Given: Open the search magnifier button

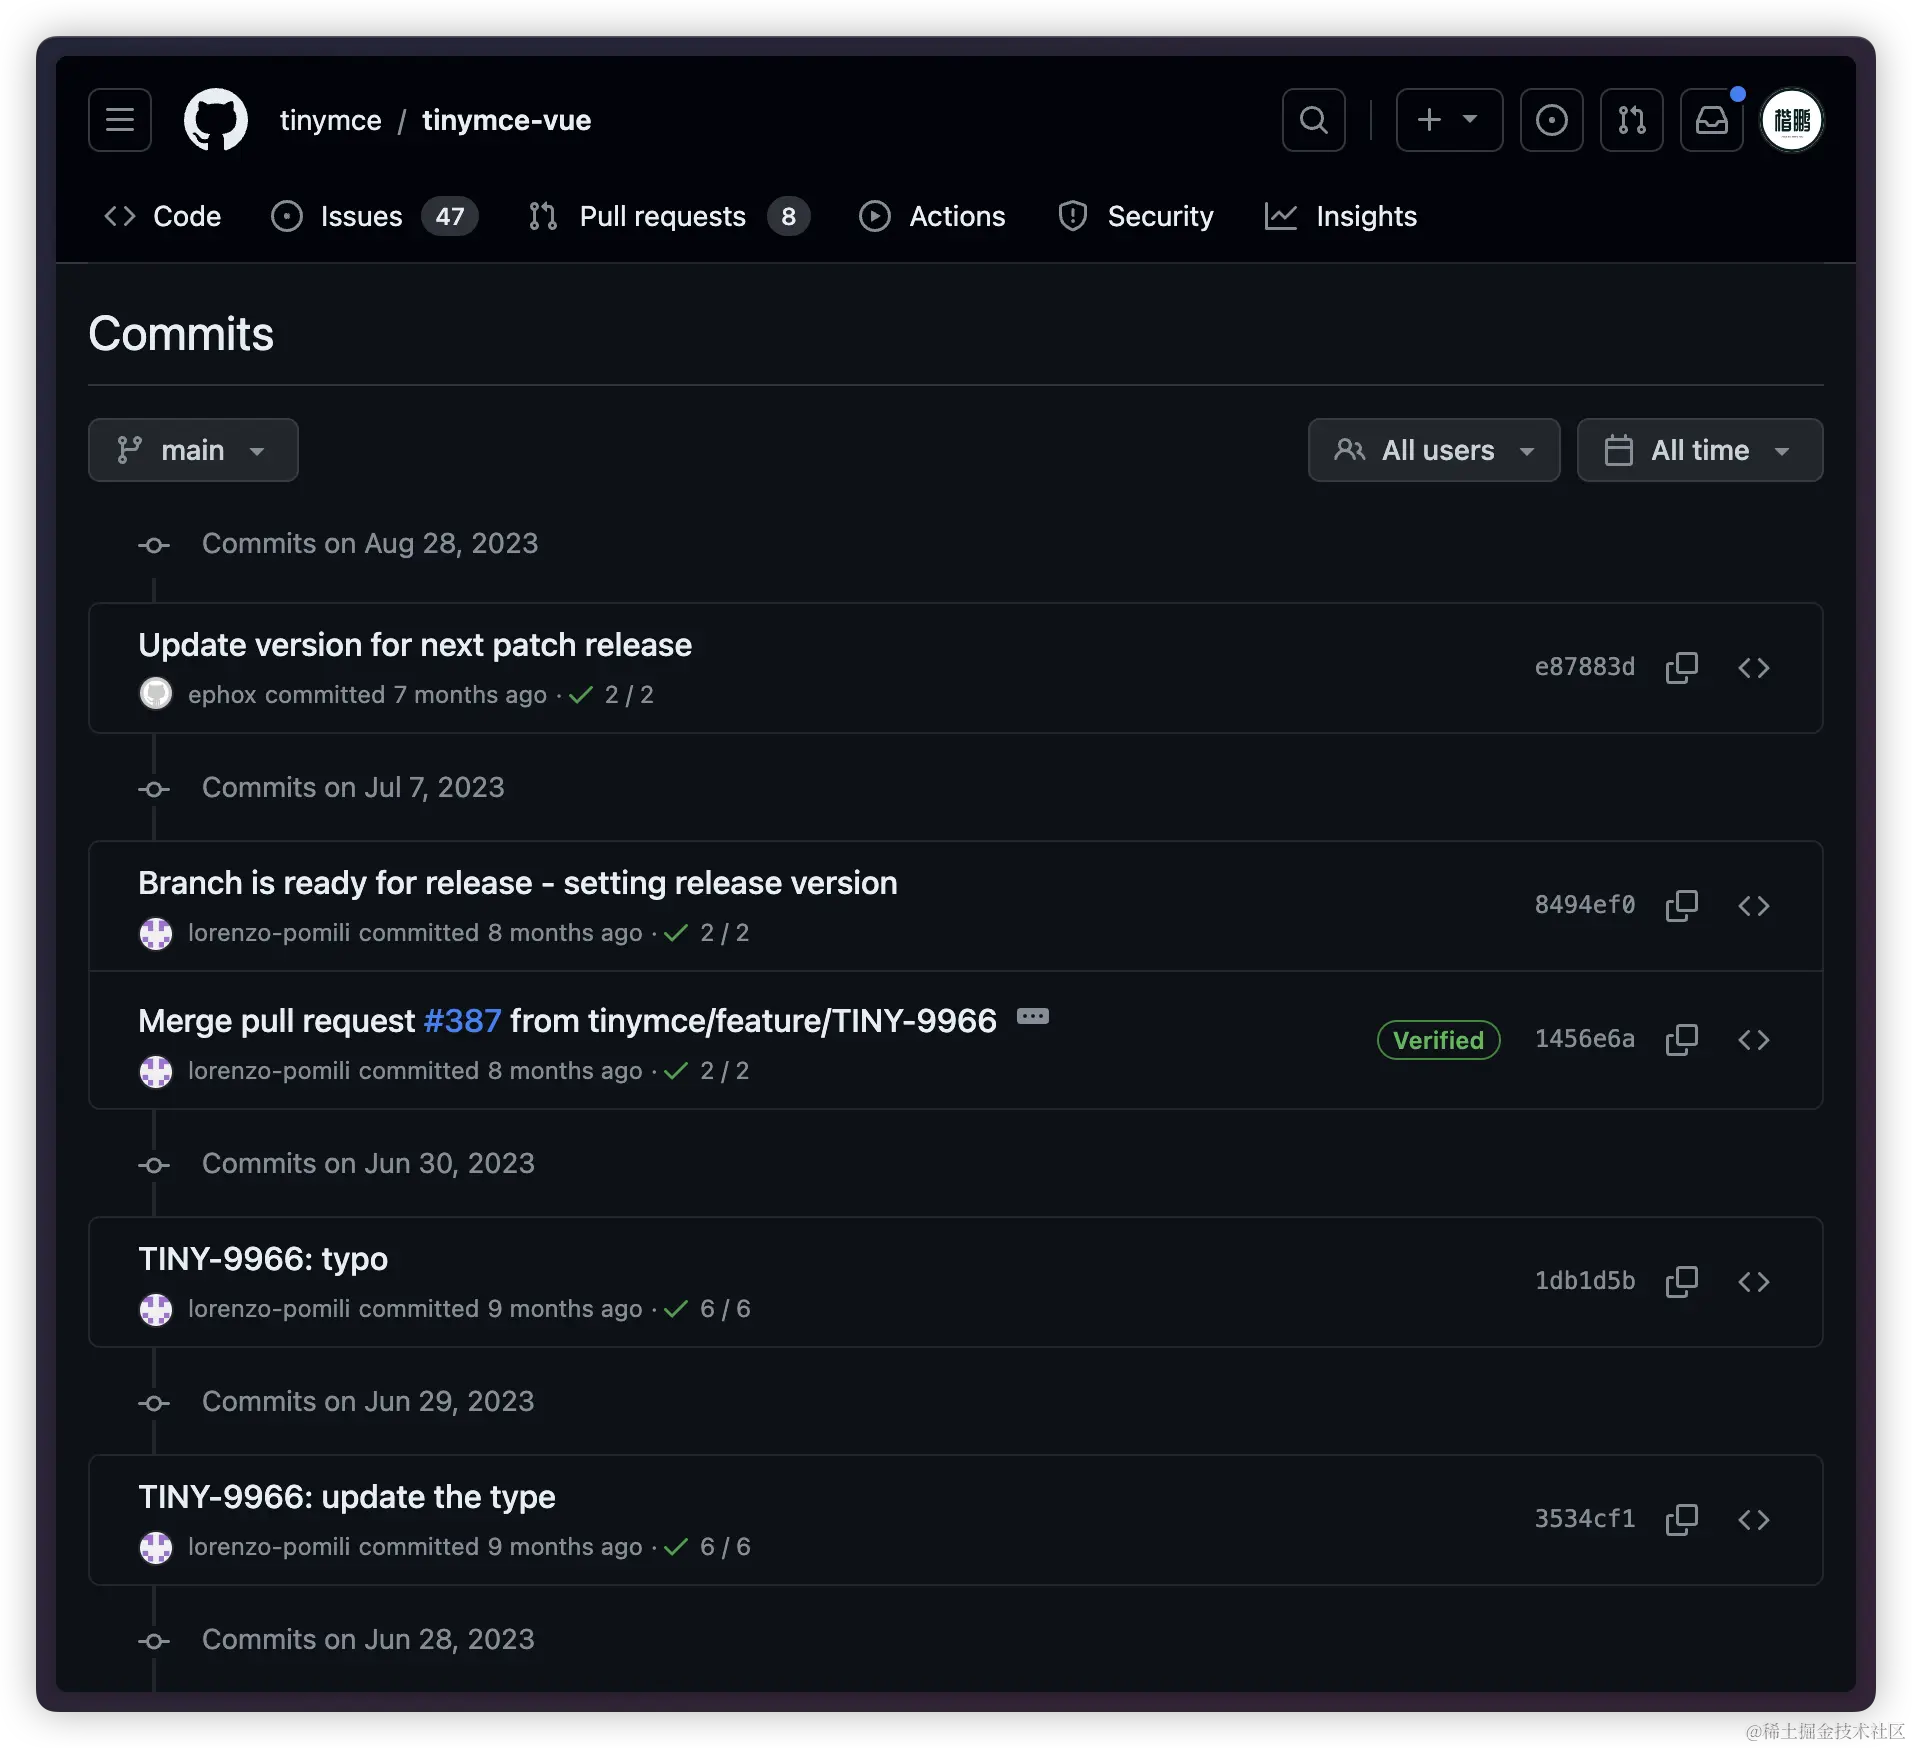Looking at the screenshot, I should pyautogui.click(x=1314, y=120).
